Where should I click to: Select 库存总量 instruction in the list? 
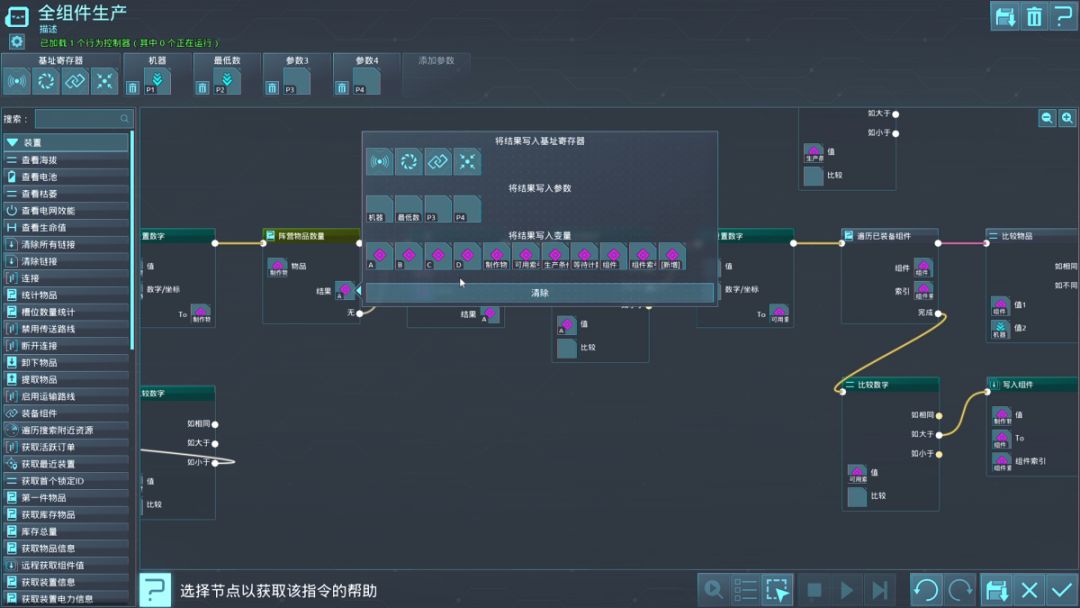(x=66, y=531)
